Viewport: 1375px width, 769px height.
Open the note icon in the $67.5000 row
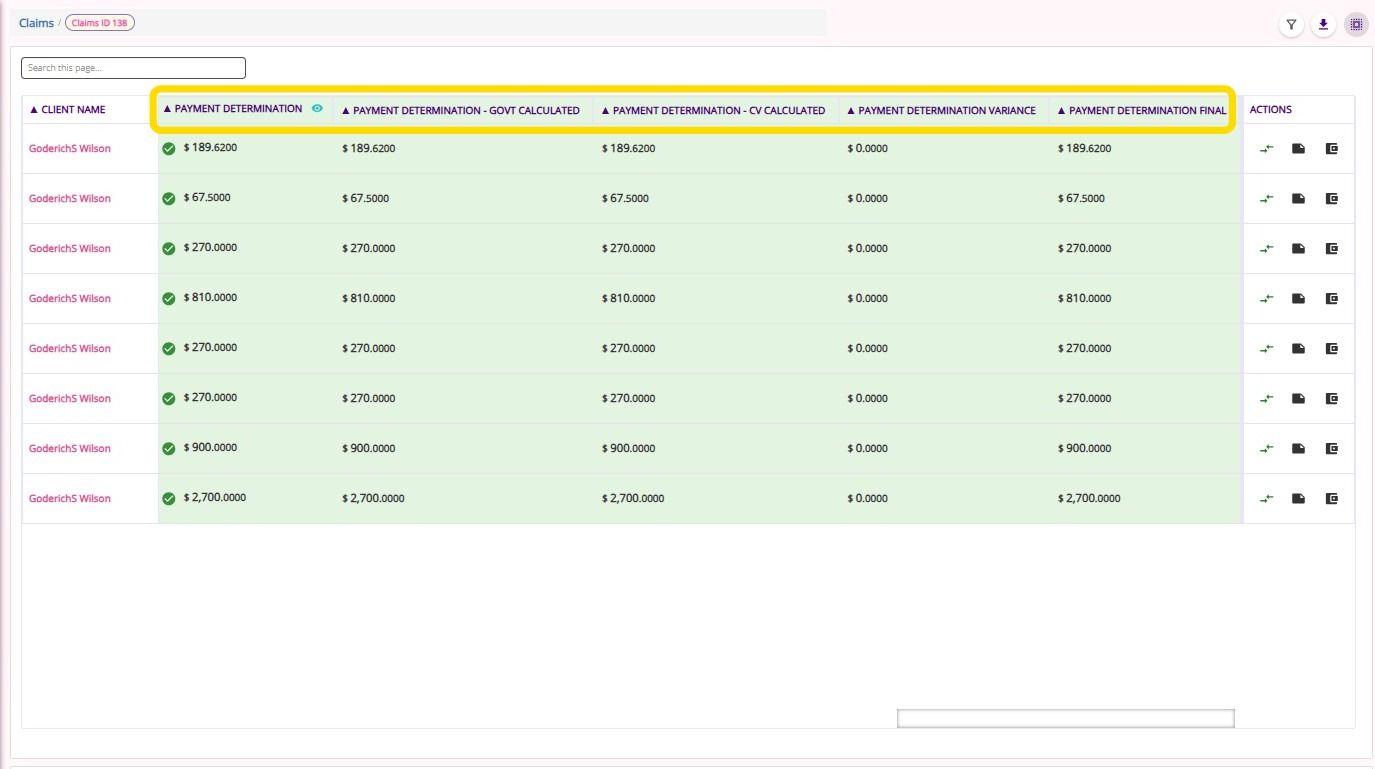coord(1298,199)
